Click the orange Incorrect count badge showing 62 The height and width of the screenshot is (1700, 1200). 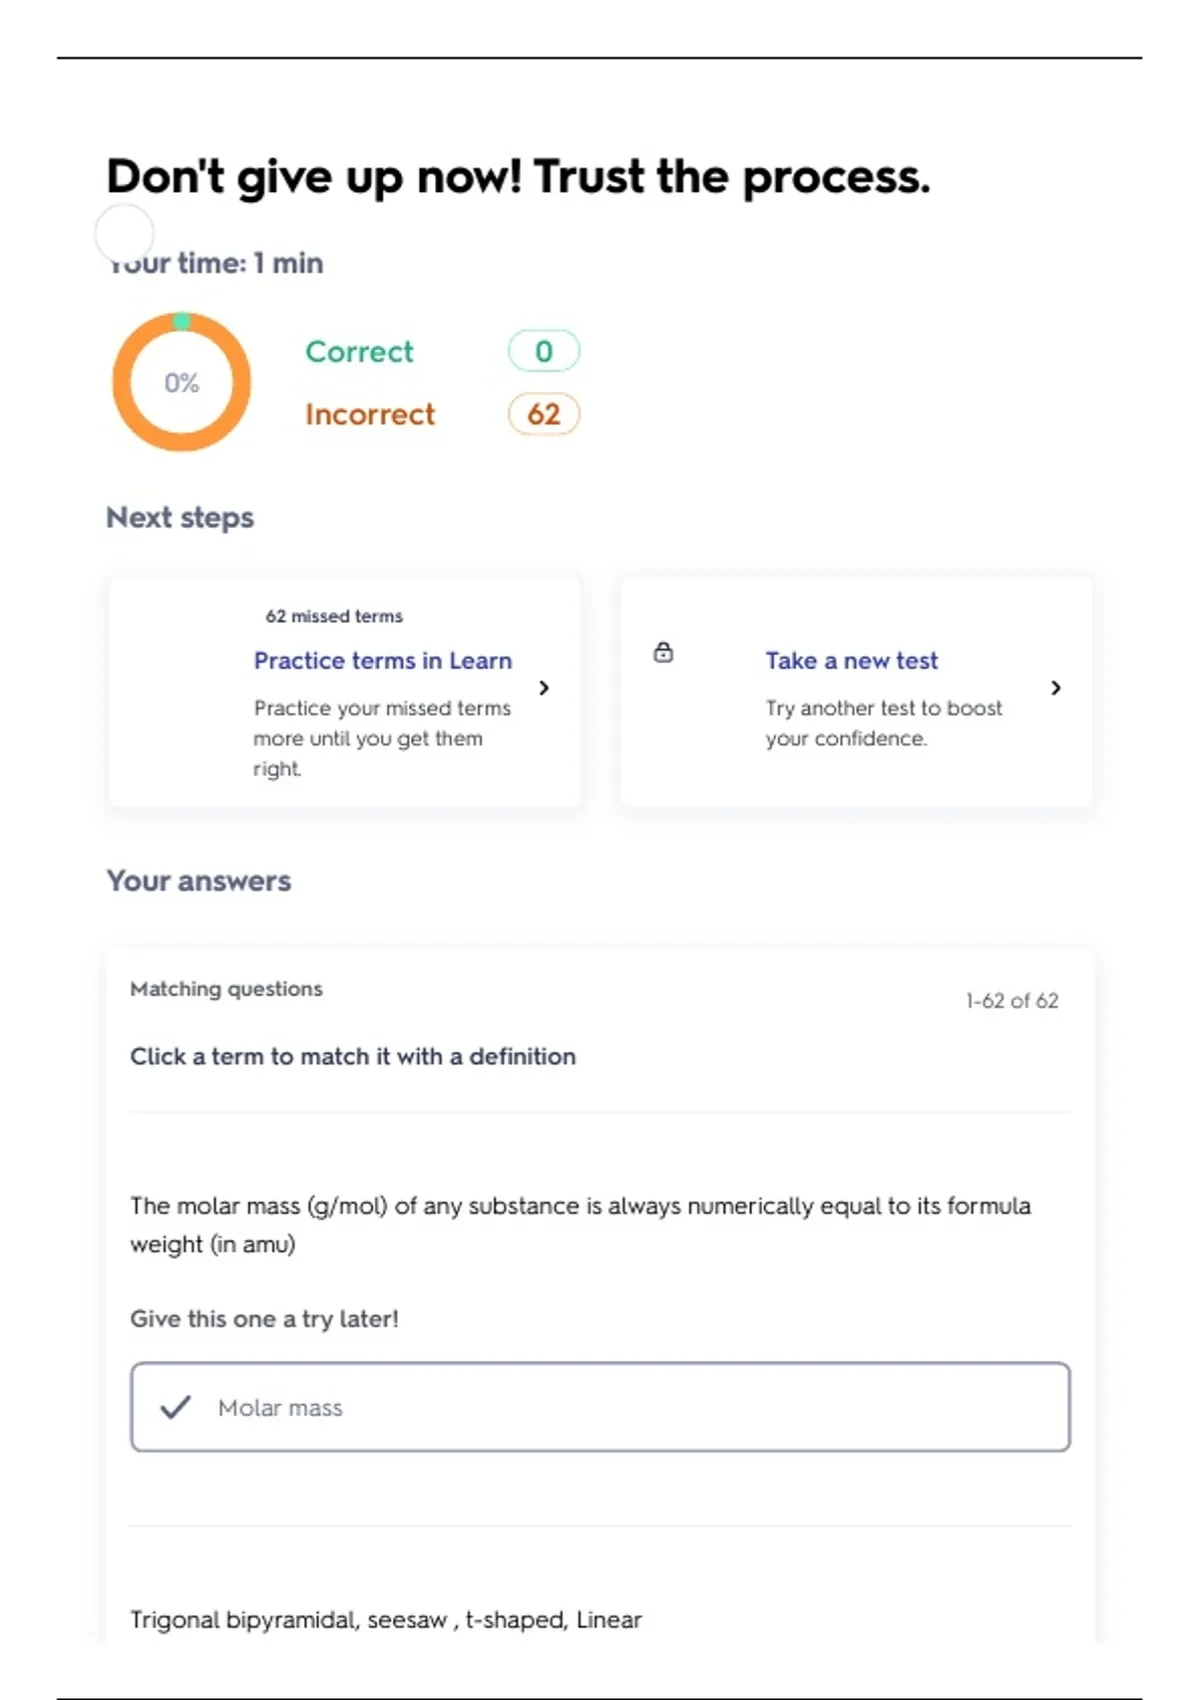[x=543, y=414]
